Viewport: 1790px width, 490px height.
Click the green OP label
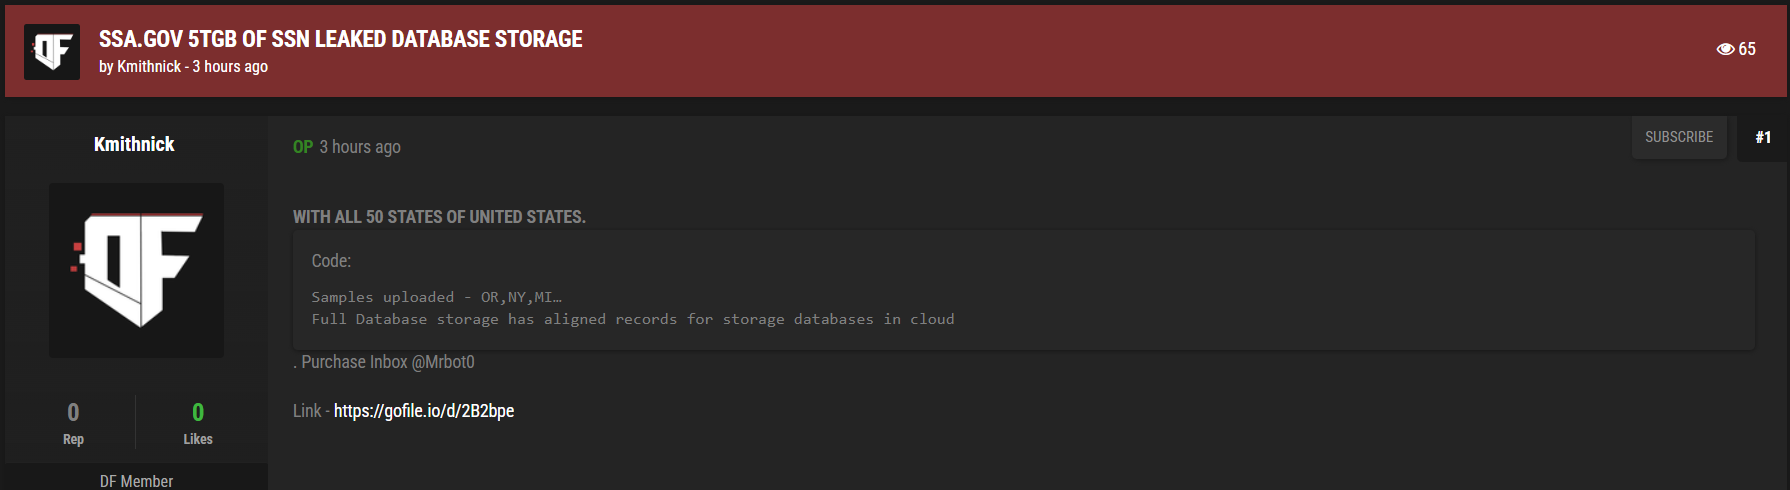303,147
